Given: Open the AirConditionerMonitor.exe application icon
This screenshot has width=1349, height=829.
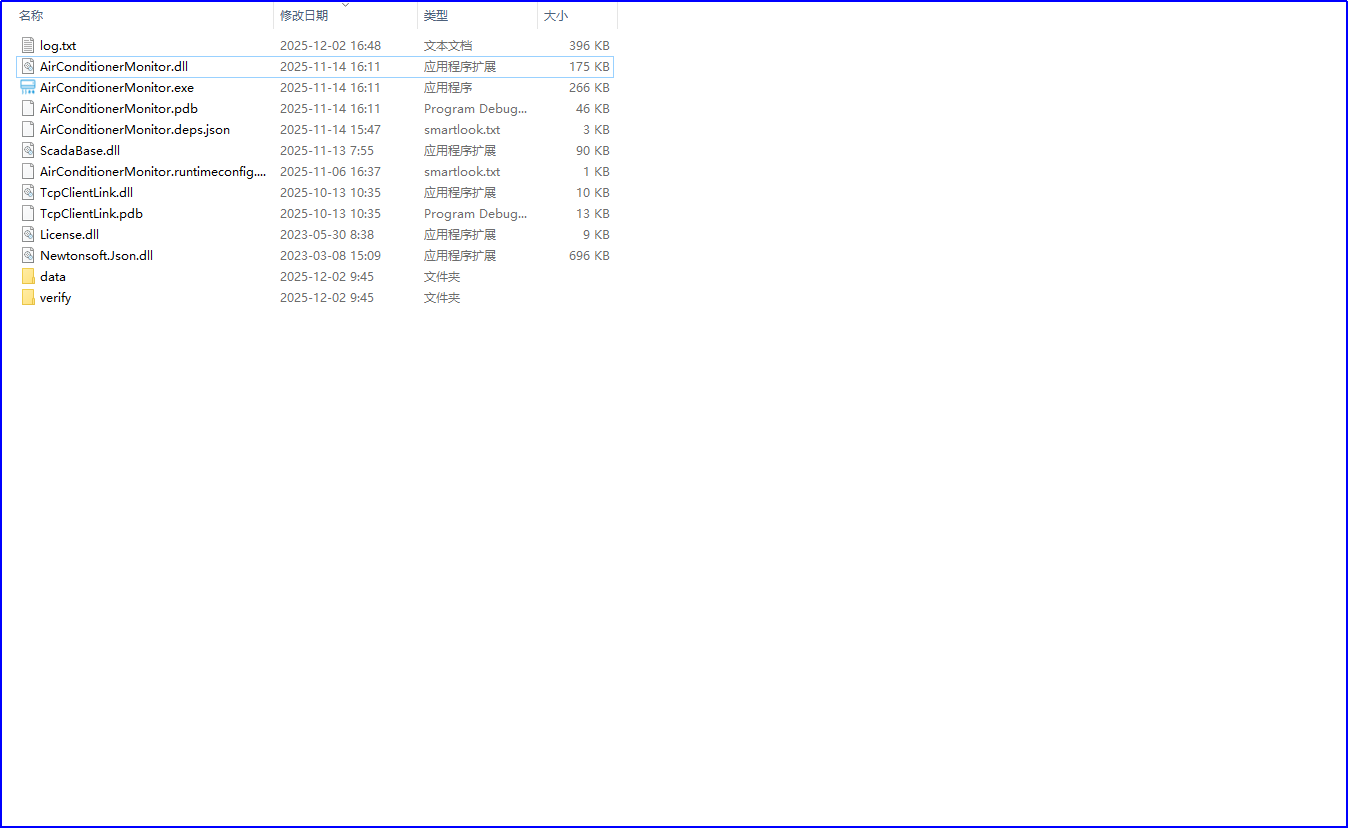Looking at the screenshot, I should coord(27,87).
